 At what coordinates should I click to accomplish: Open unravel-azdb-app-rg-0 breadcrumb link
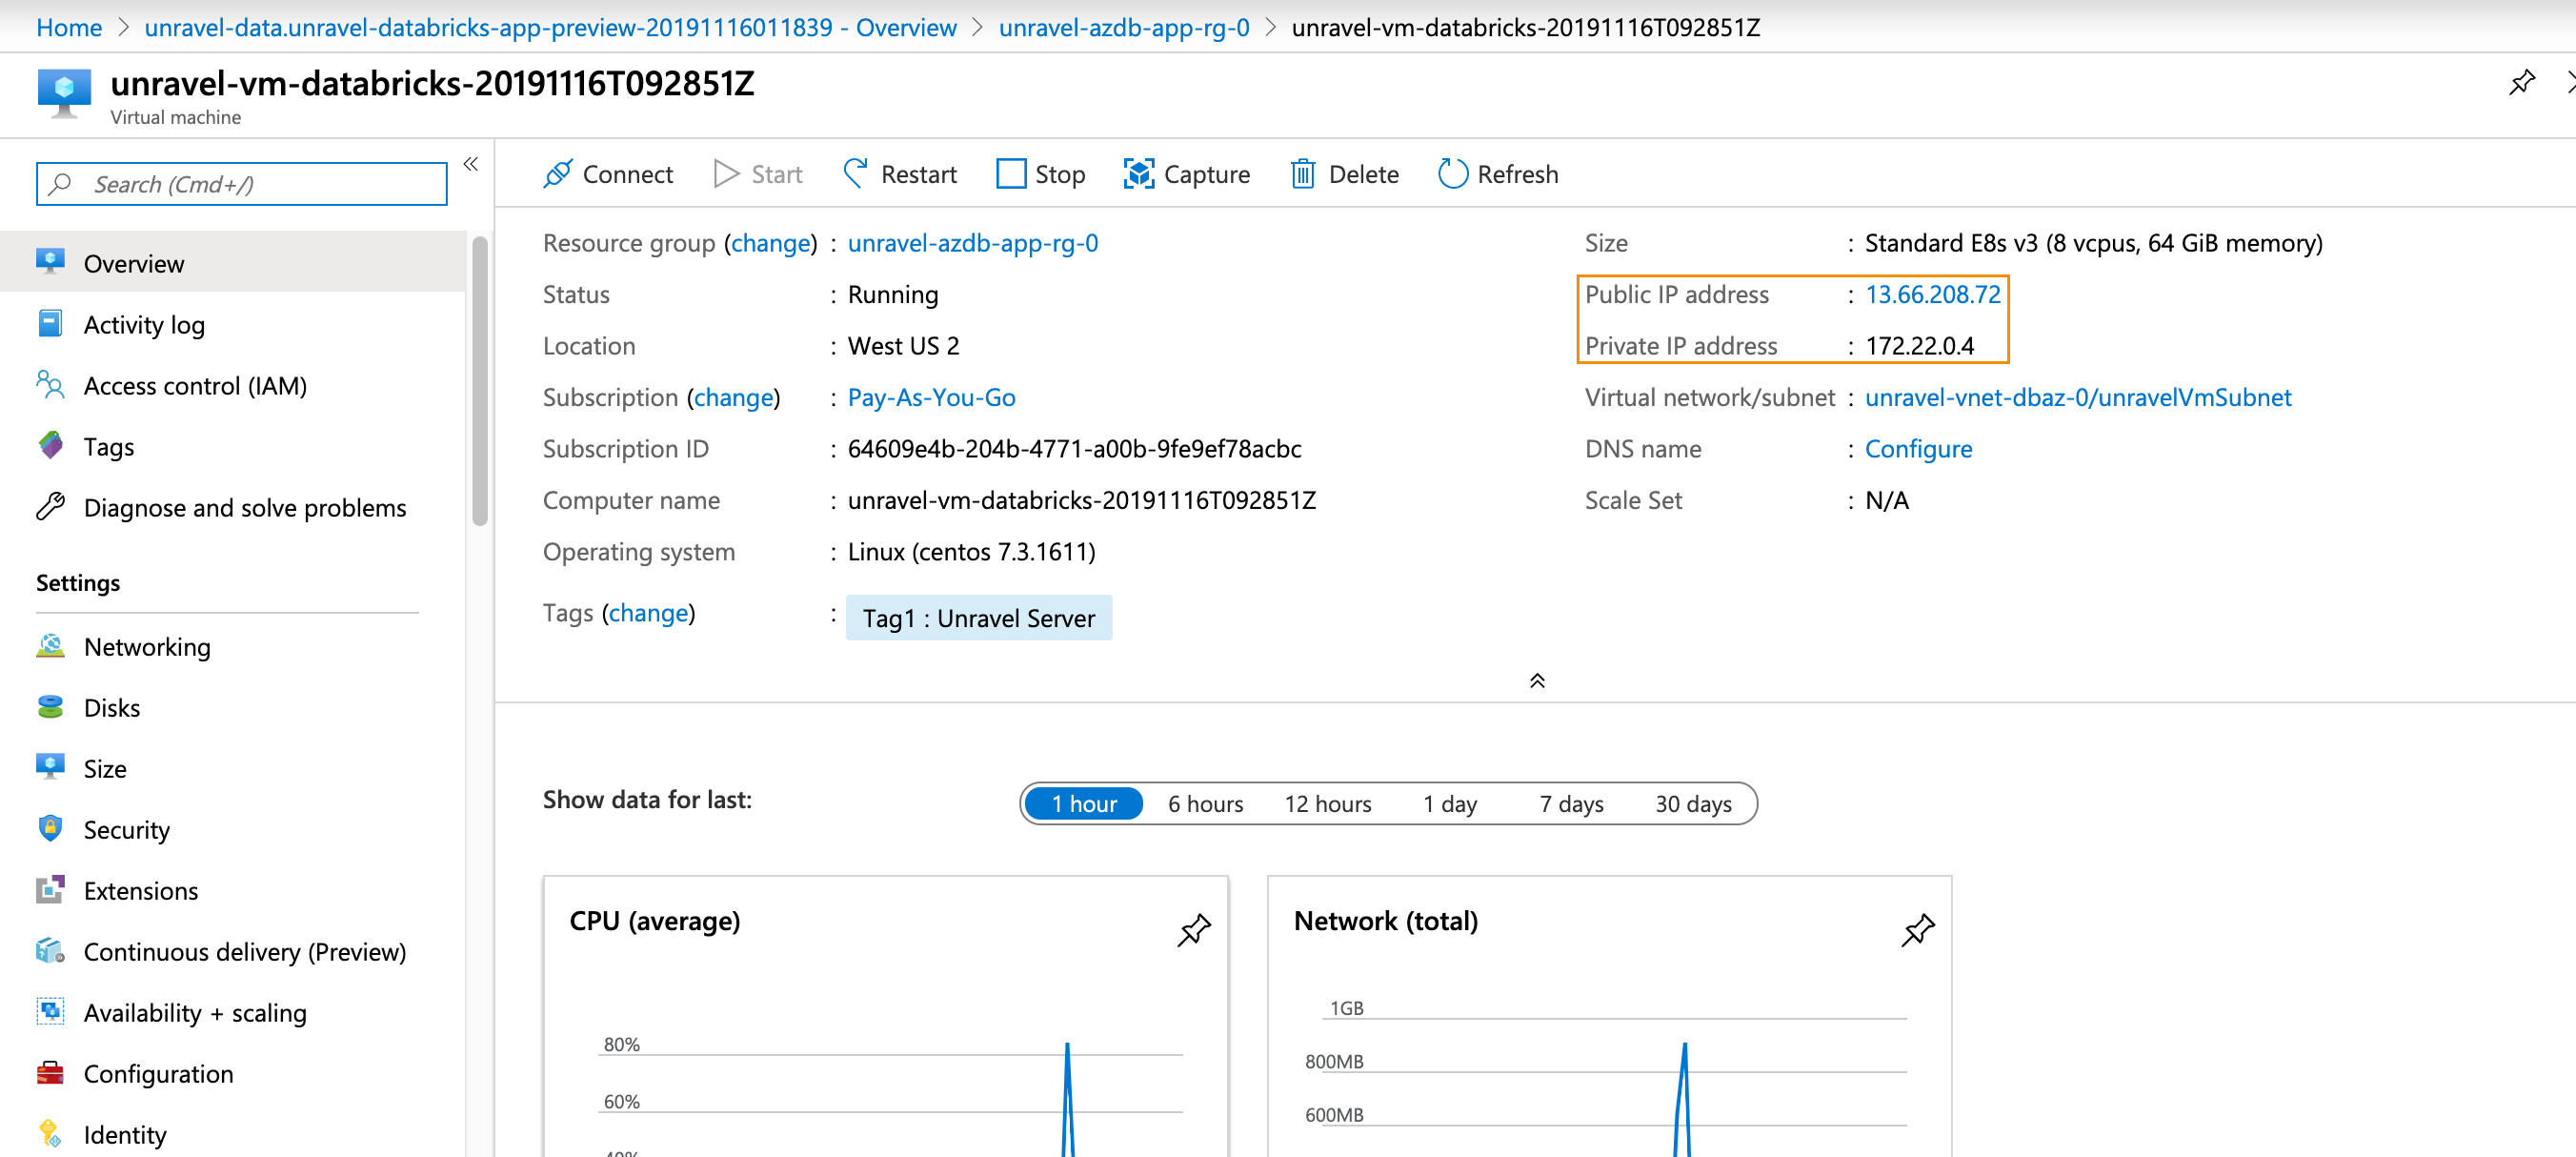click(x=1123, y=27)
